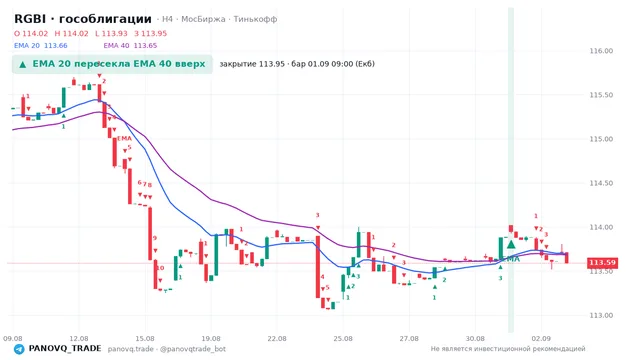The image size is (640, 360).
Task: Click the green up-triangle in signal badge
Action: coord(23,64)
